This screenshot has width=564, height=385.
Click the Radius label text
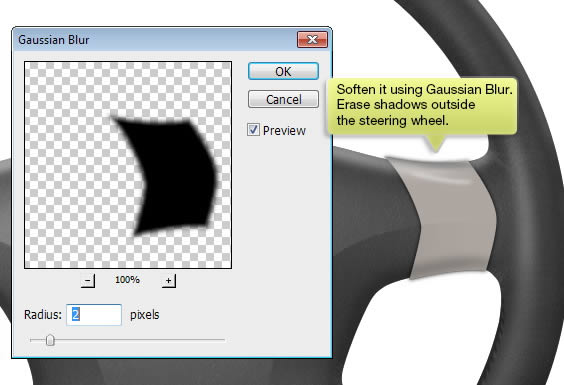point(43,315)
